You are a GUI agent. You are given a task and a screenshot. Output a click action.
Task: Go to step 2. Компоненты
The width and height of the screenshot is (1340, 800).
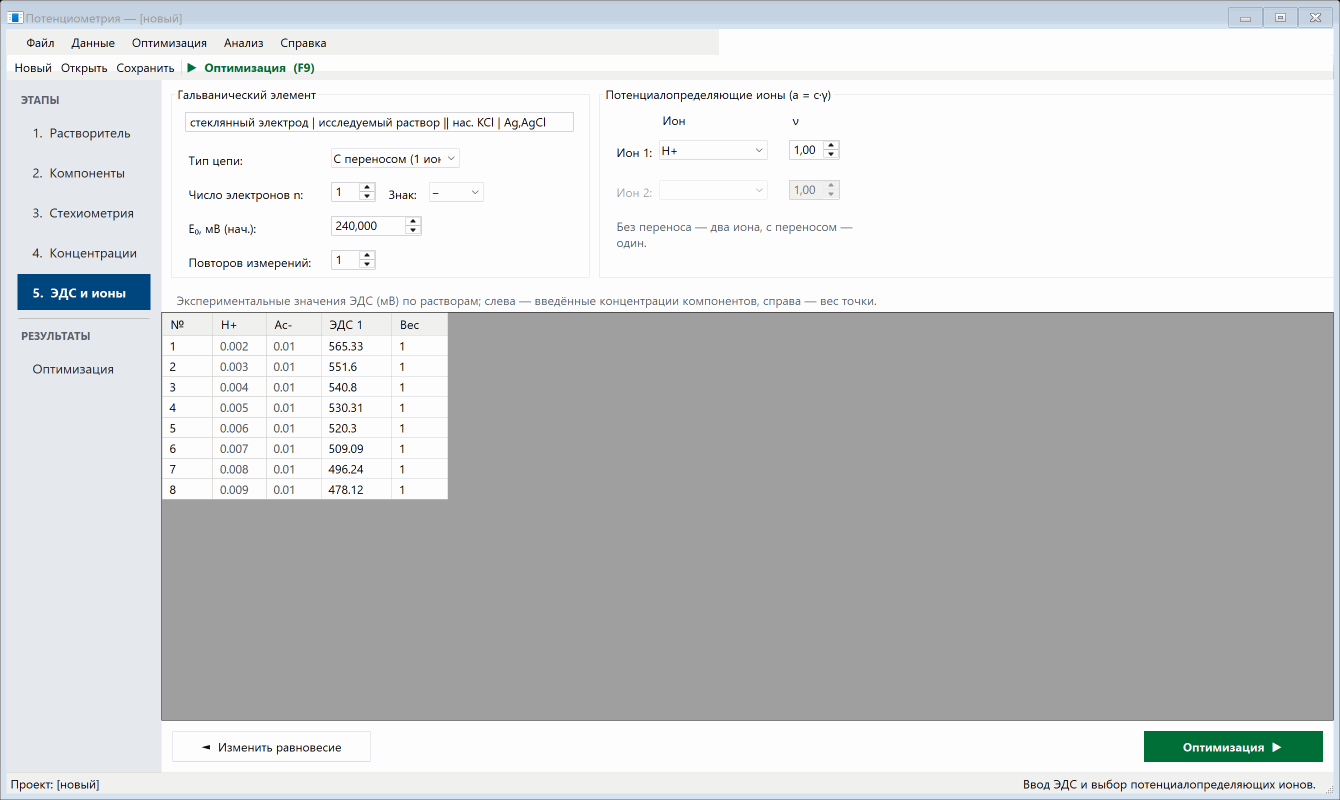84,173
